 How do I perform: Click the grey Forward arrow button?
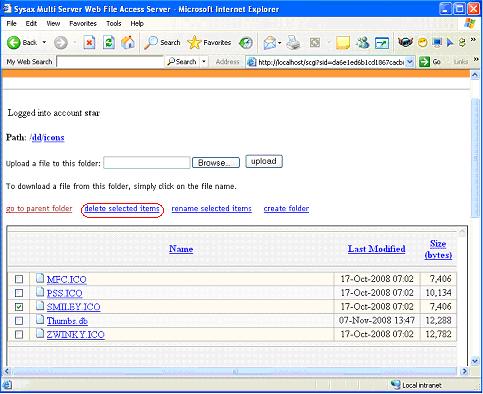61,43
